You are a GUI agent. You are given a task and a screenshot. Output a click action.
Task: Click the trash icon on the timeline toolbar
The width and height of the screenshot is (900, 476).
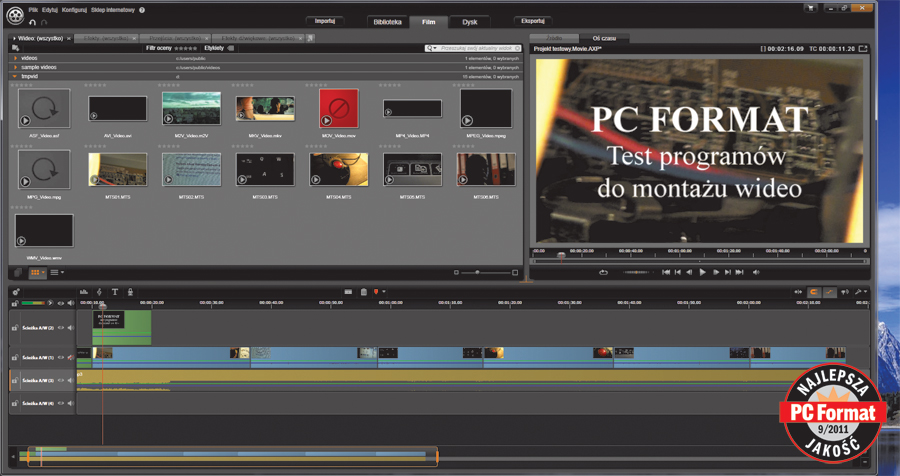pos(363,291)
